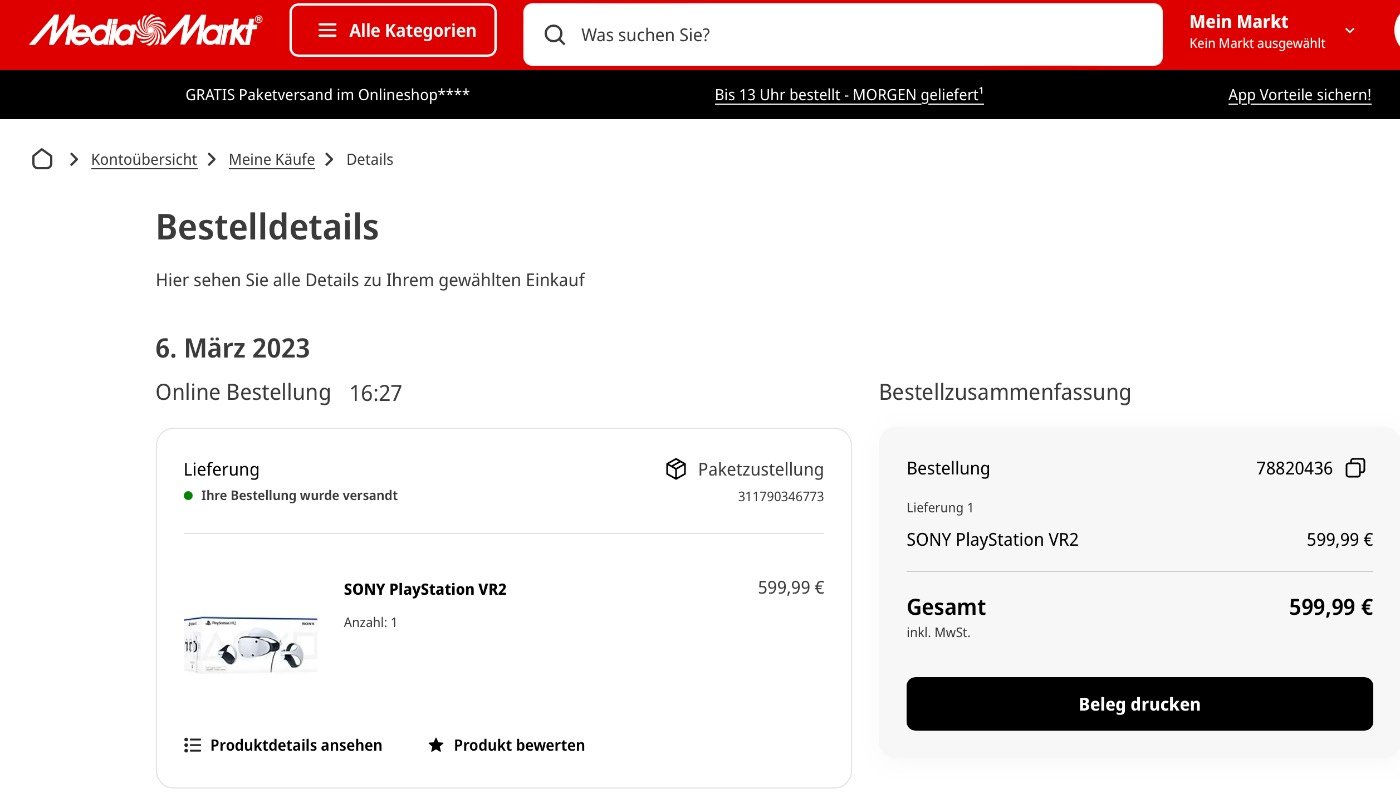Click the 'Lieferung 1' label in summary
1400x801 pixels.
pos(940,508)
